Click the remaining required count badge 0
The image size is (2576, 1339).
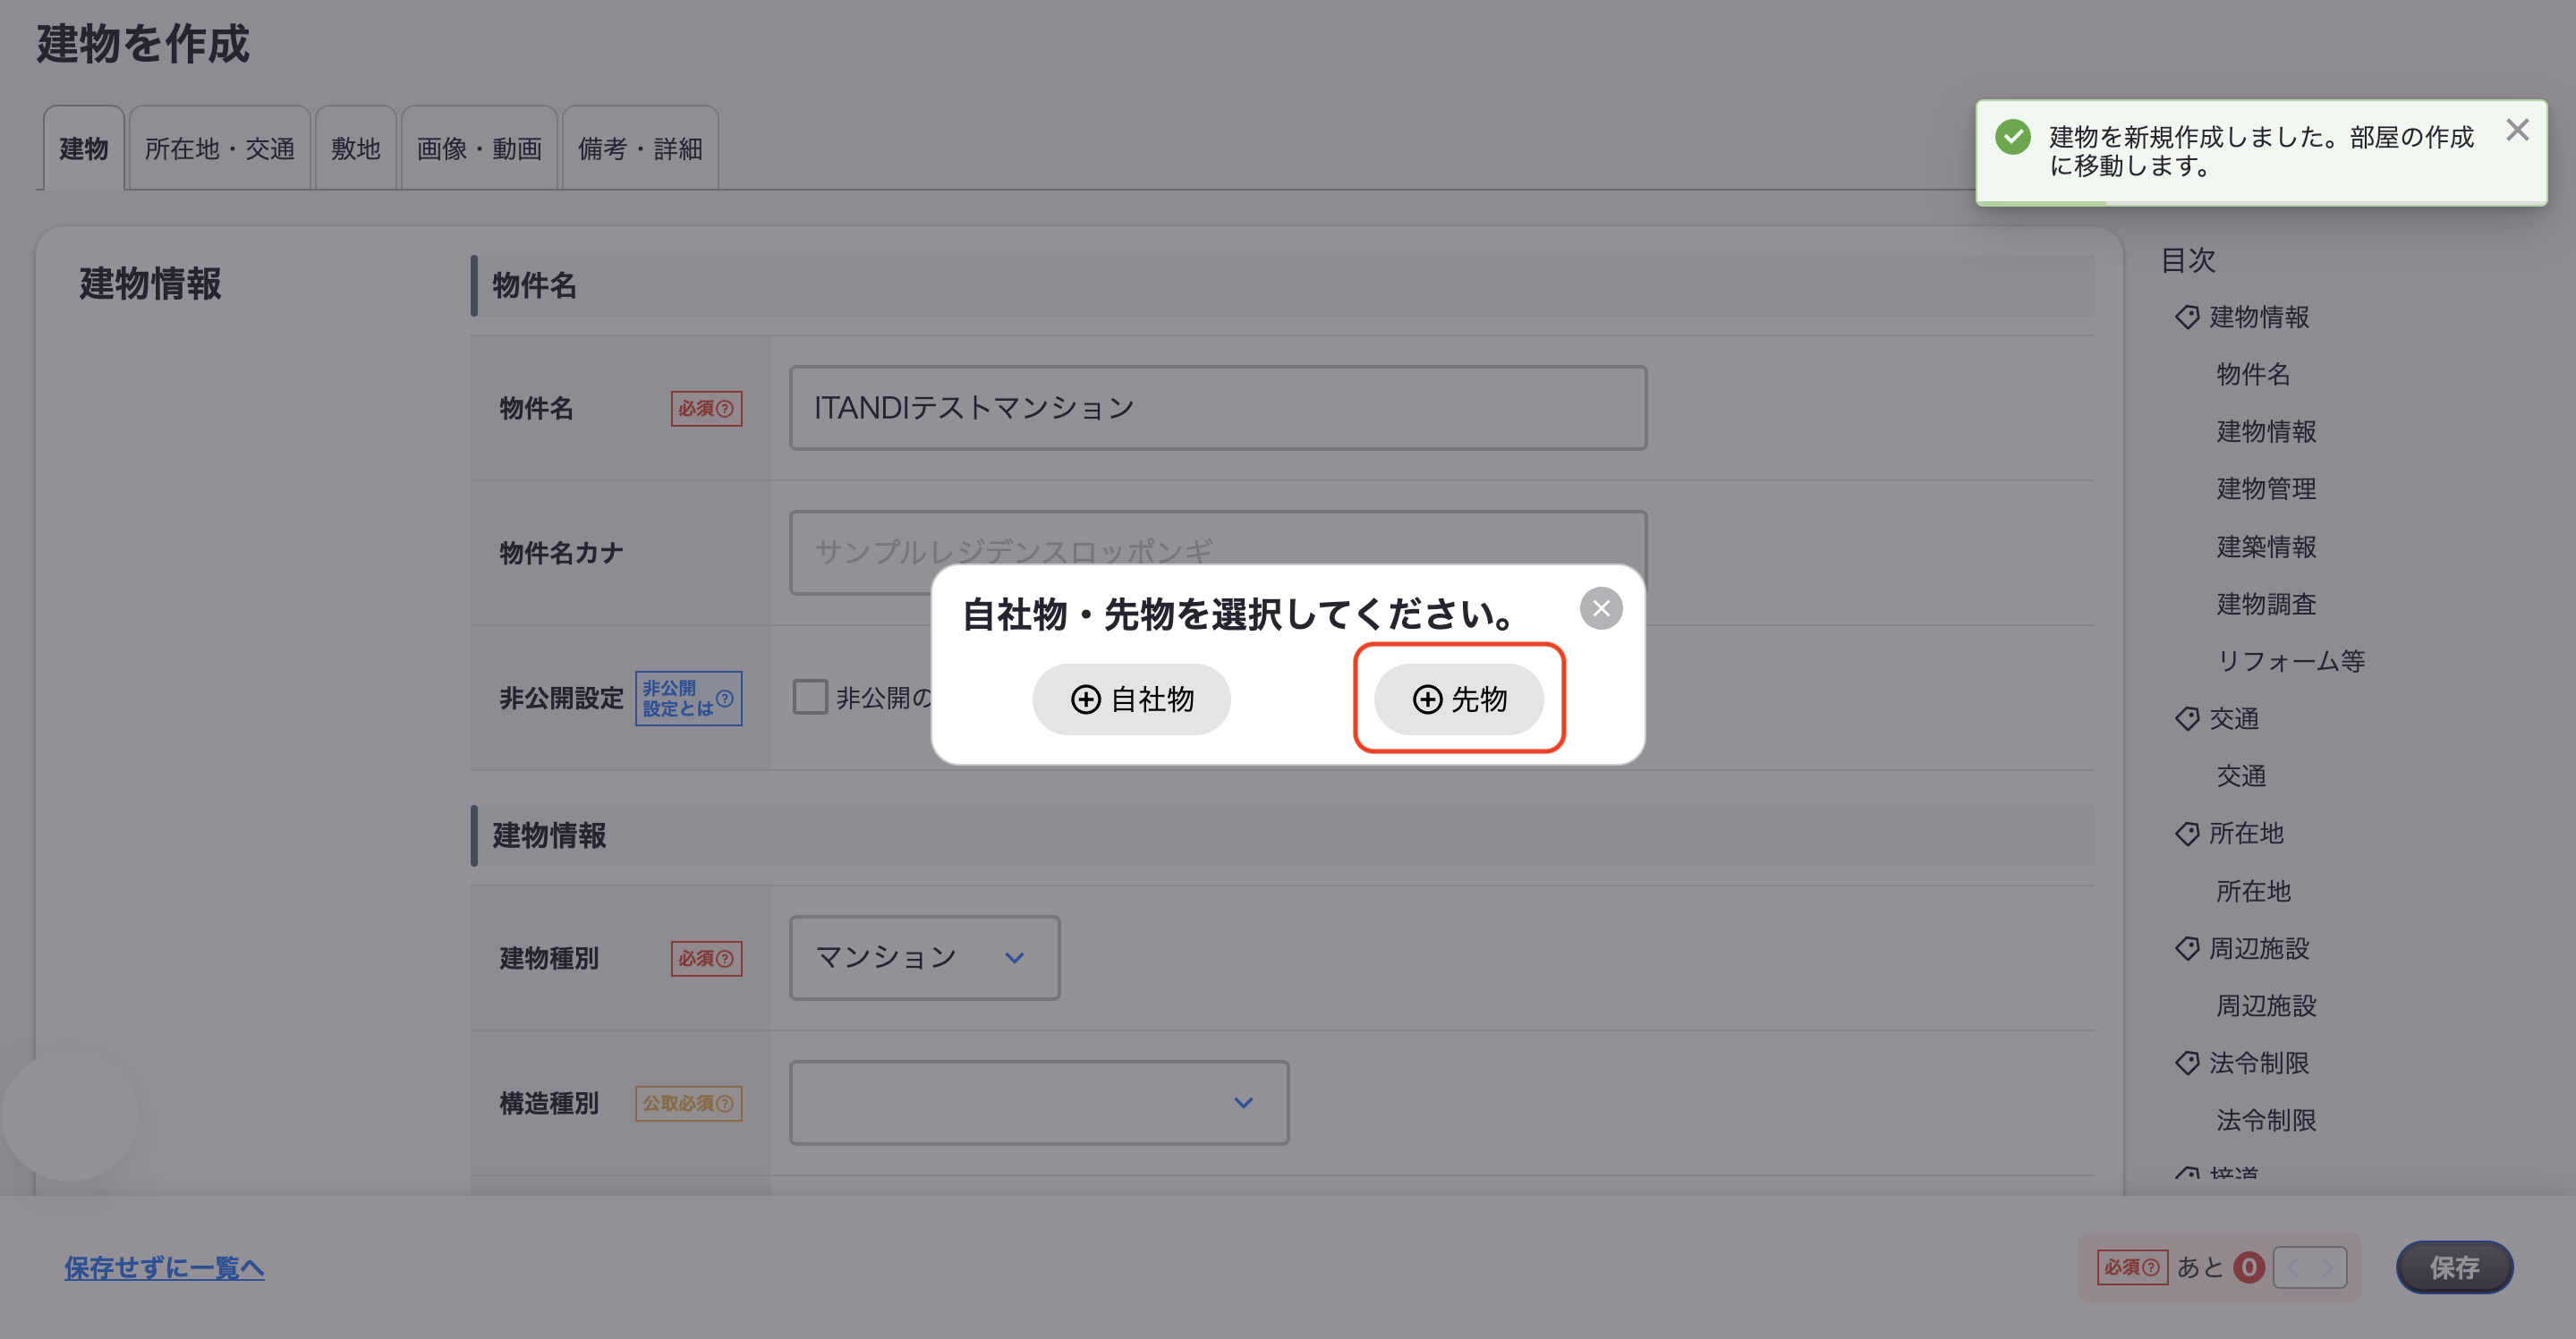tap(2249, 1267)
